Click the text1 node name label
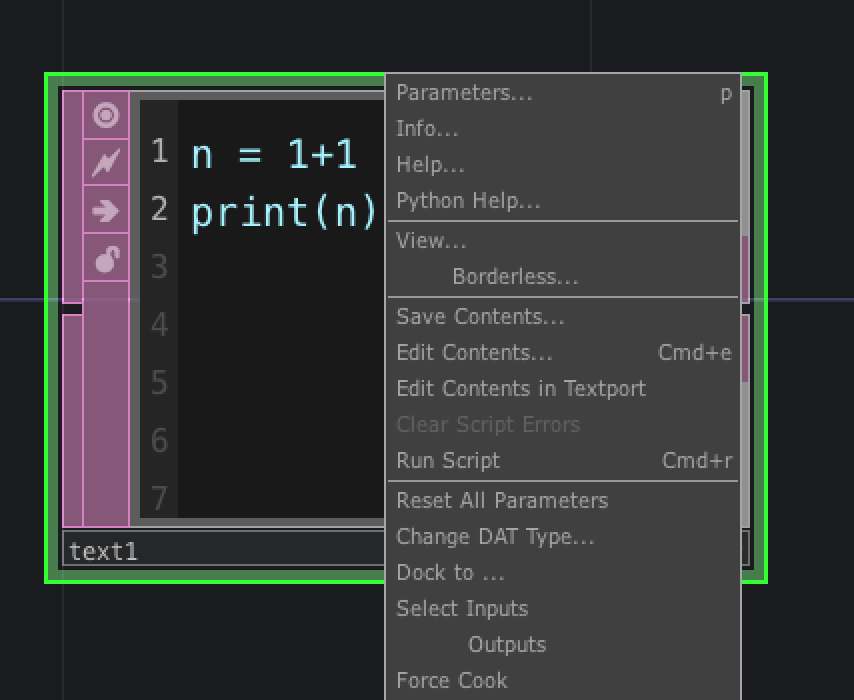 point(103,551)
